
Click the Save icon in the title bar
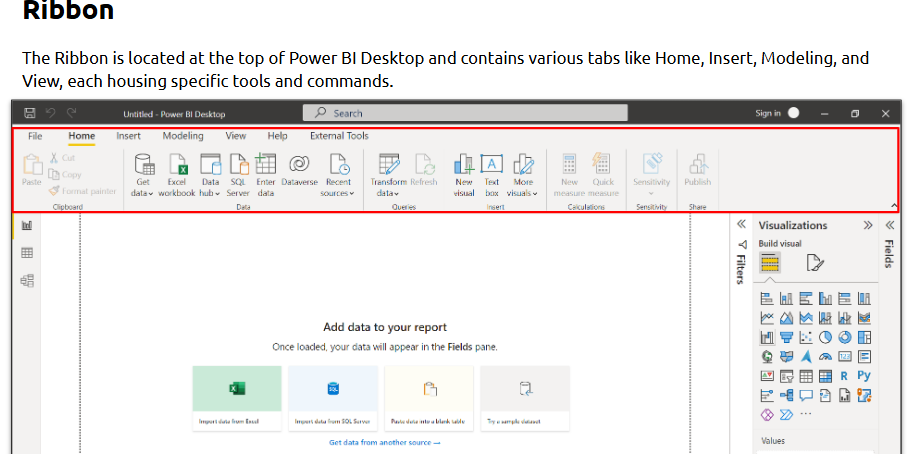pos(30,113)
